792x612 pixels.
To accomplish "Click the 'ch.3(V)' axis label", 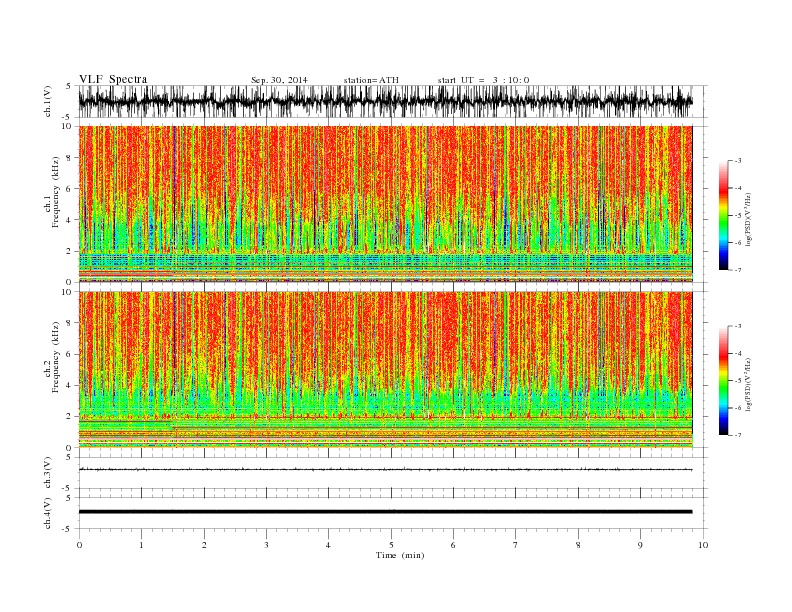I will pyautogui.click(x=48, y=473).
